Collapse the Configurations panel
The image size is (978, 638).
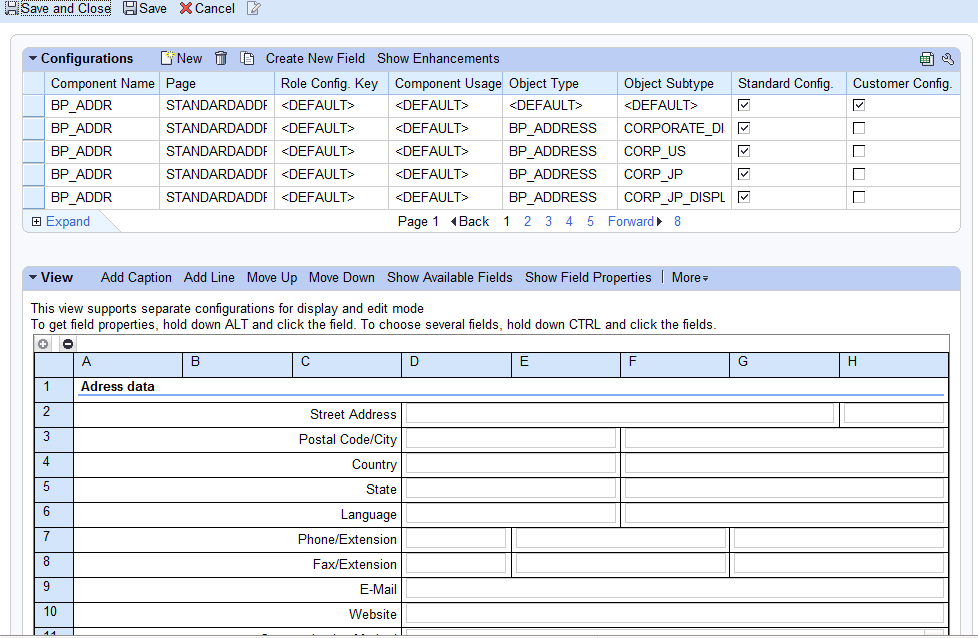click(33, 58)
